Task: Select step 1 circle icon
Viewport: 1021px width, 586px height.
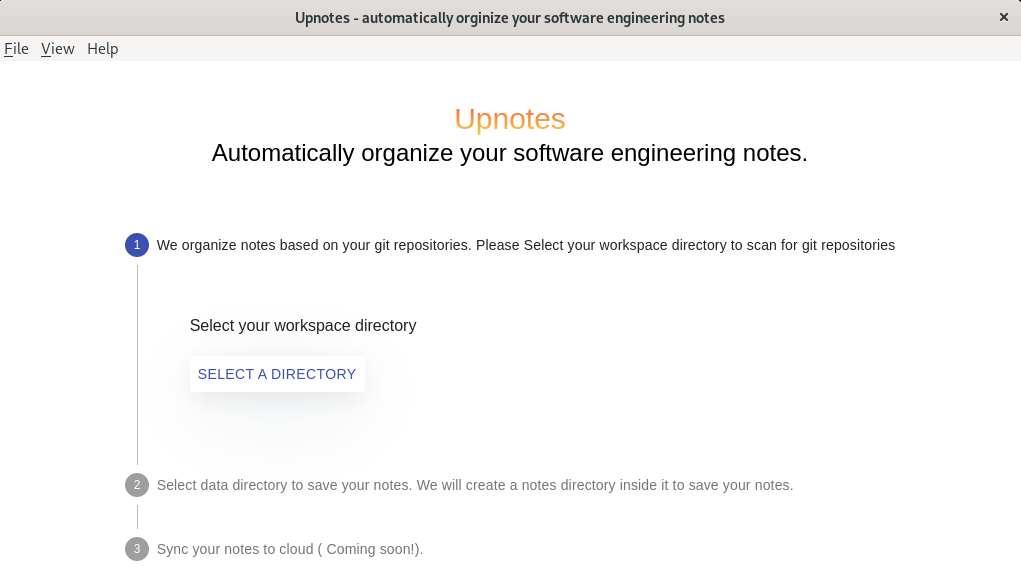Action: pos(137,245)
